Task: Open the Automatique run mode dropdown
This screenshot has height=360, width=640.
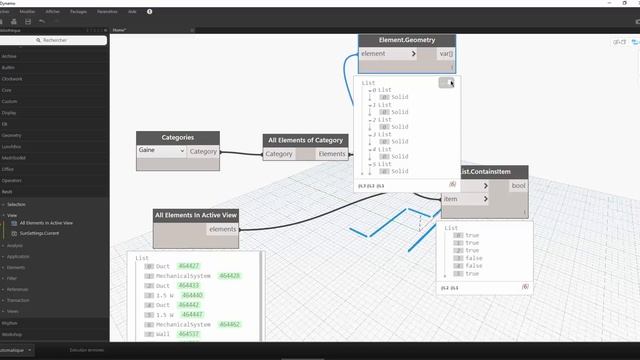Action: 16,350
